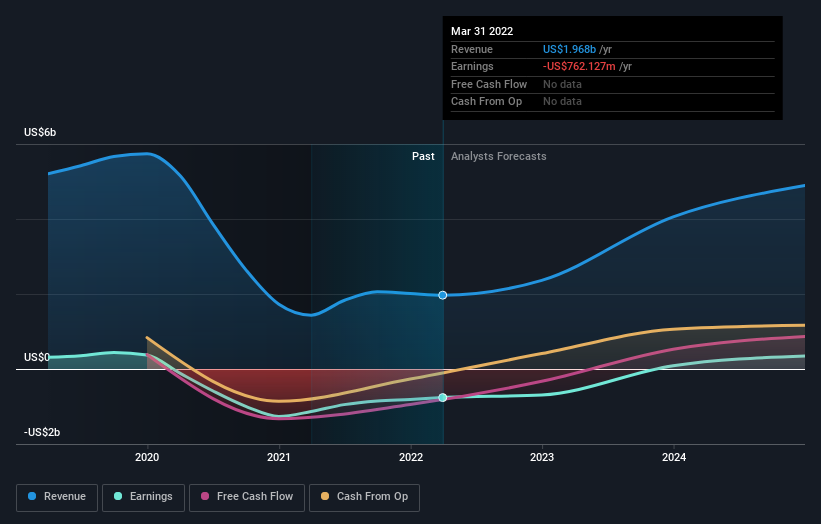Viewport: 821px width, 524px height.
Task: Click the 2022 x-axis label
Action: [x=411, y=457]
